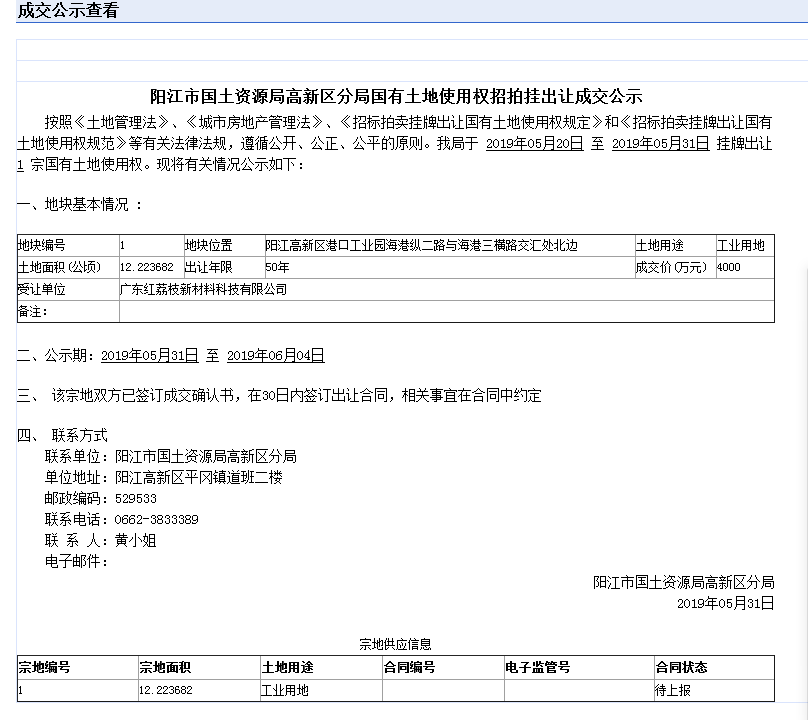Click the 出让年限 value 50年
Image resolution: width=808 pixels, height=720 pixels.
[x=277, y=267]
